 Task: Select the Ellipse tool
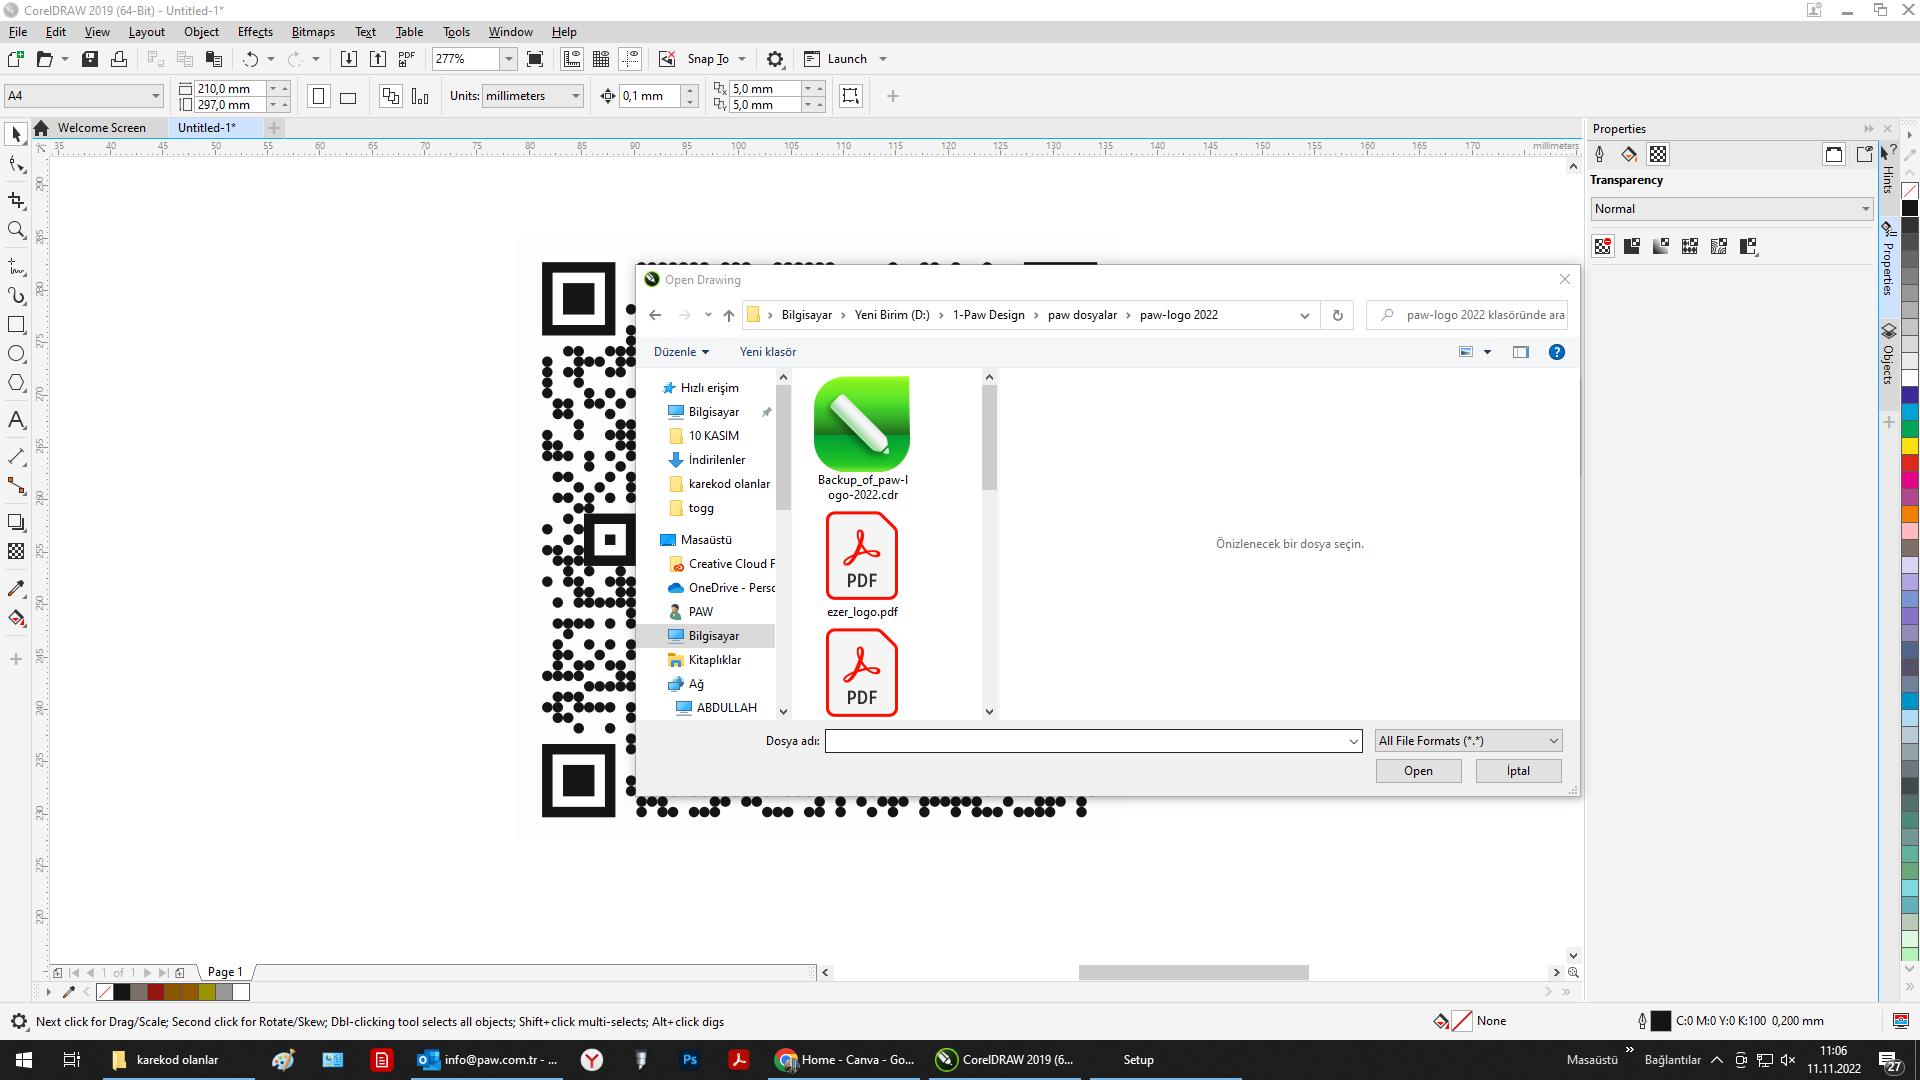coord(16,354)
